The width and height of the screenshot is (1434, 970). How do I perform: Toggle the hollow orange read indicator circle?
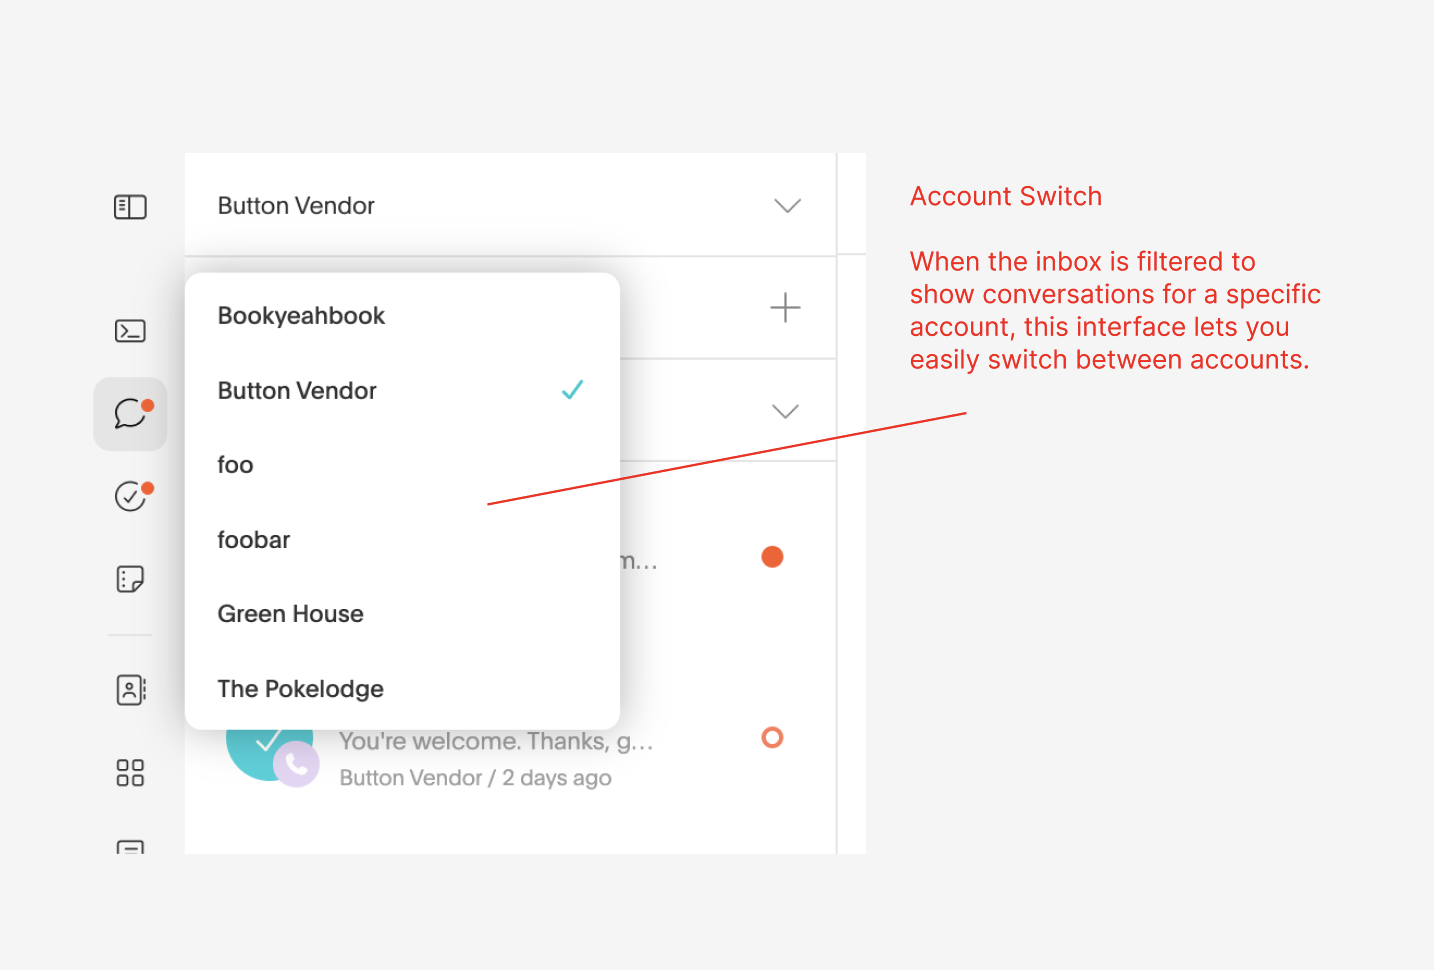click(772, 738)
